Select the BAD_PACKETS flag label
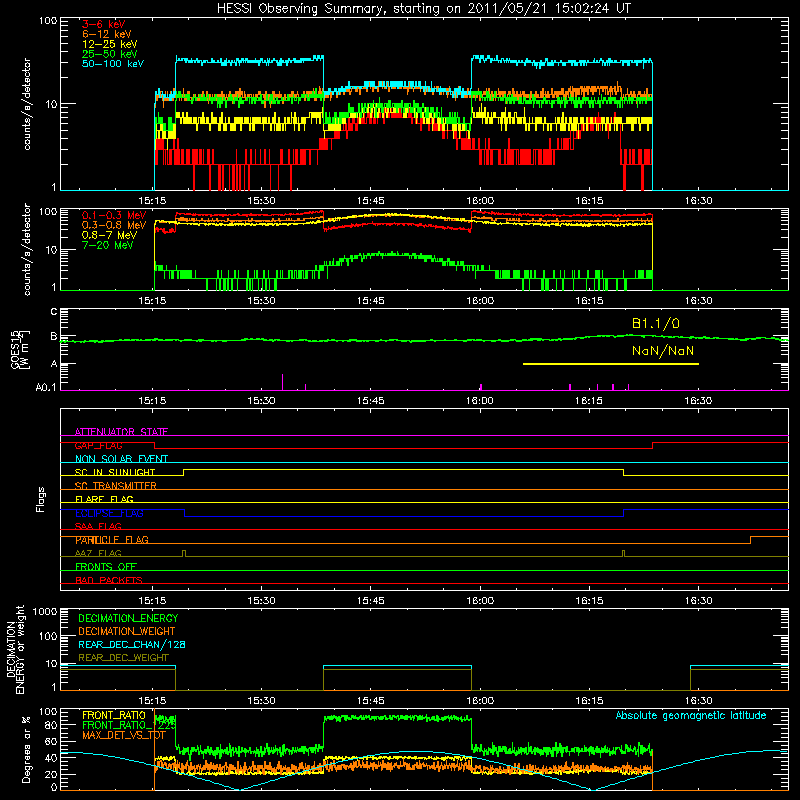This screenshot has width=800, height=800. tap(109, 580)
